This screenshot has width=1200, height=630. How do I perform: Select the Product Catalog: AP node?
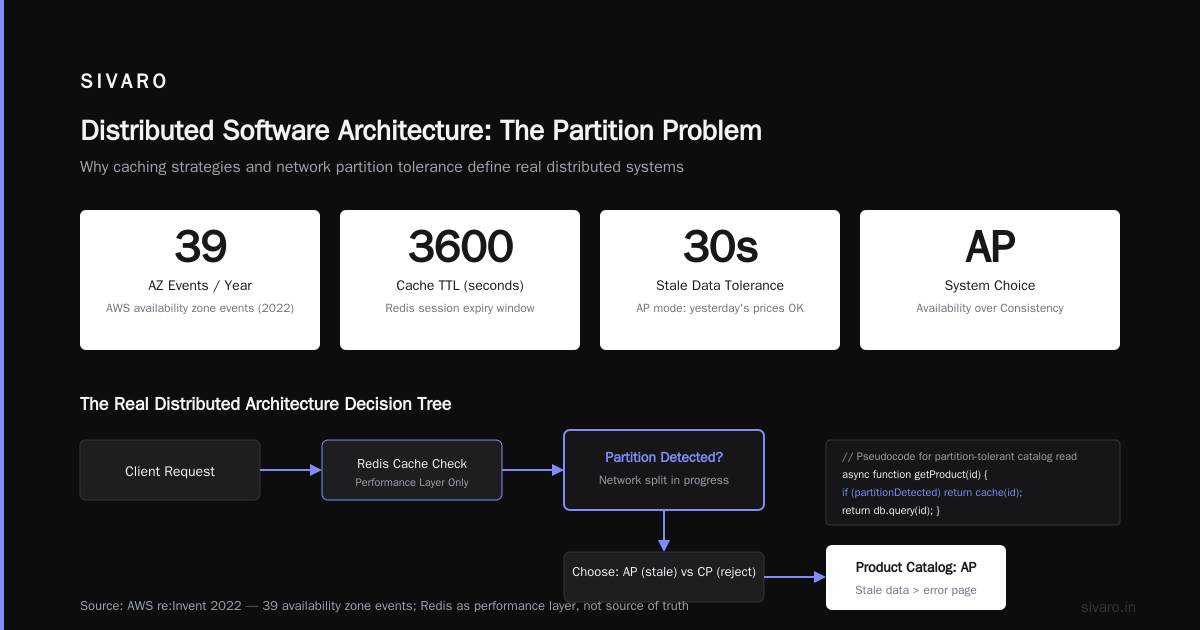coord(916,577)
